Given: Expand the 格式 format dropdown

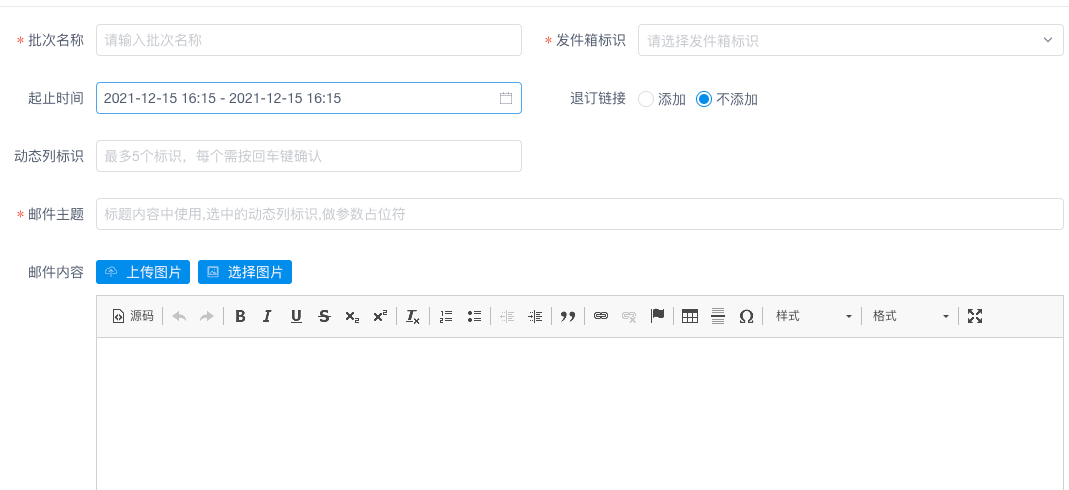Looking at the screenshot, I should click(910, 316).
